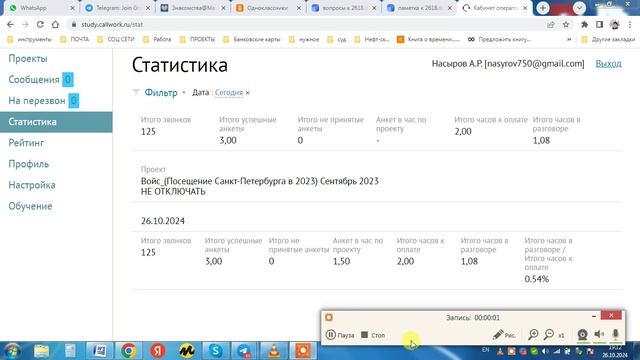Open VLC media player from the taskbar
640x360 pixels.
tap(273, 351)
